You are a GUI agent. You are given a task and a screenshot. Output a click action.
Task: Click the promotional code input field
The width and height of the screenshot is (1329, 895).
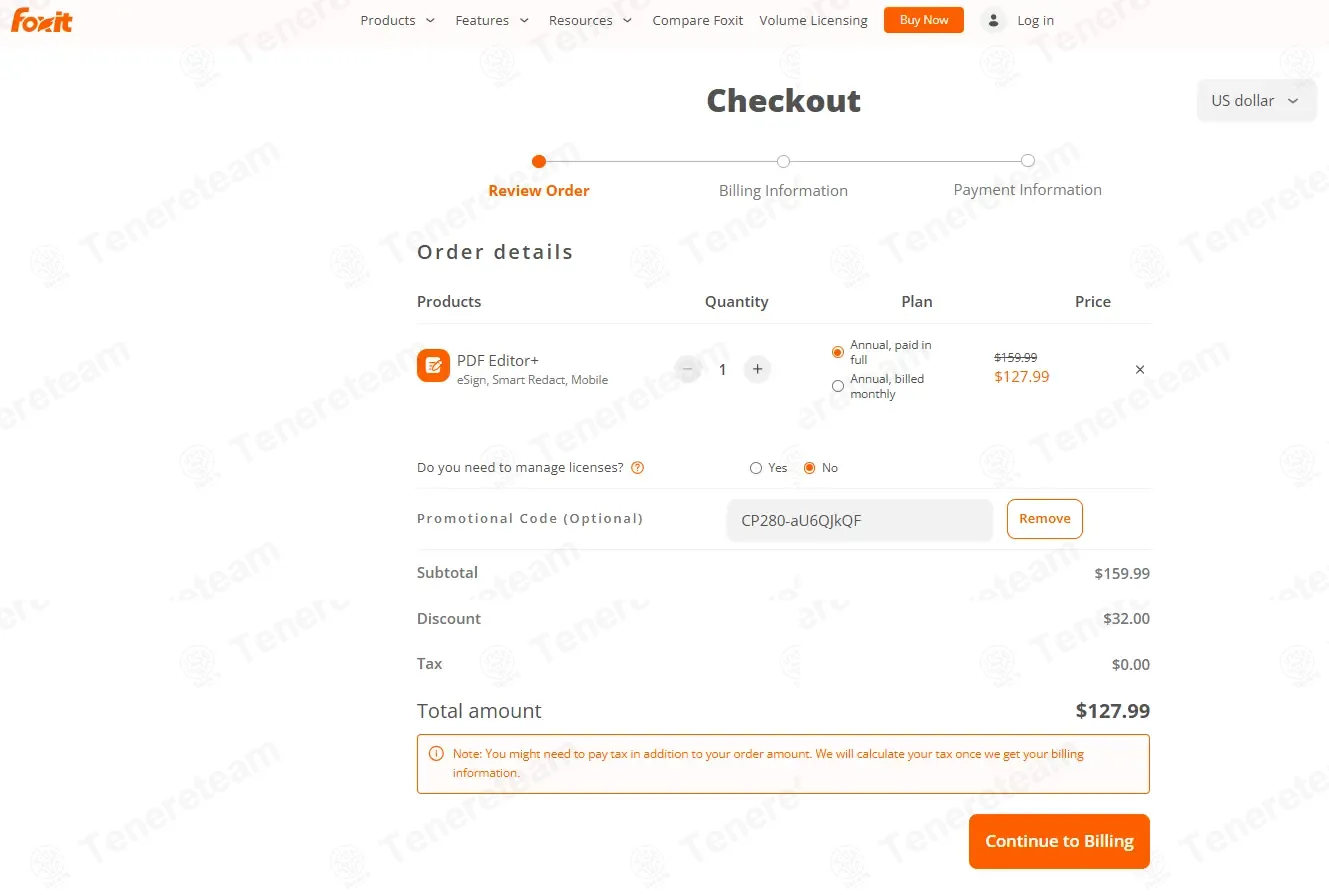pos(859,520)
